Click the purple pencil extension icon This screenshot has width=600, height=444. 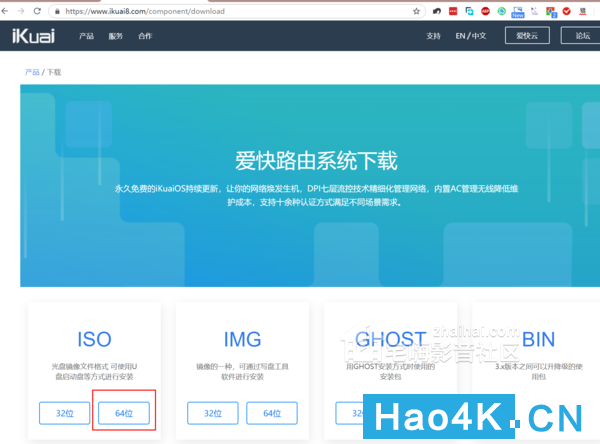point(534,11)
